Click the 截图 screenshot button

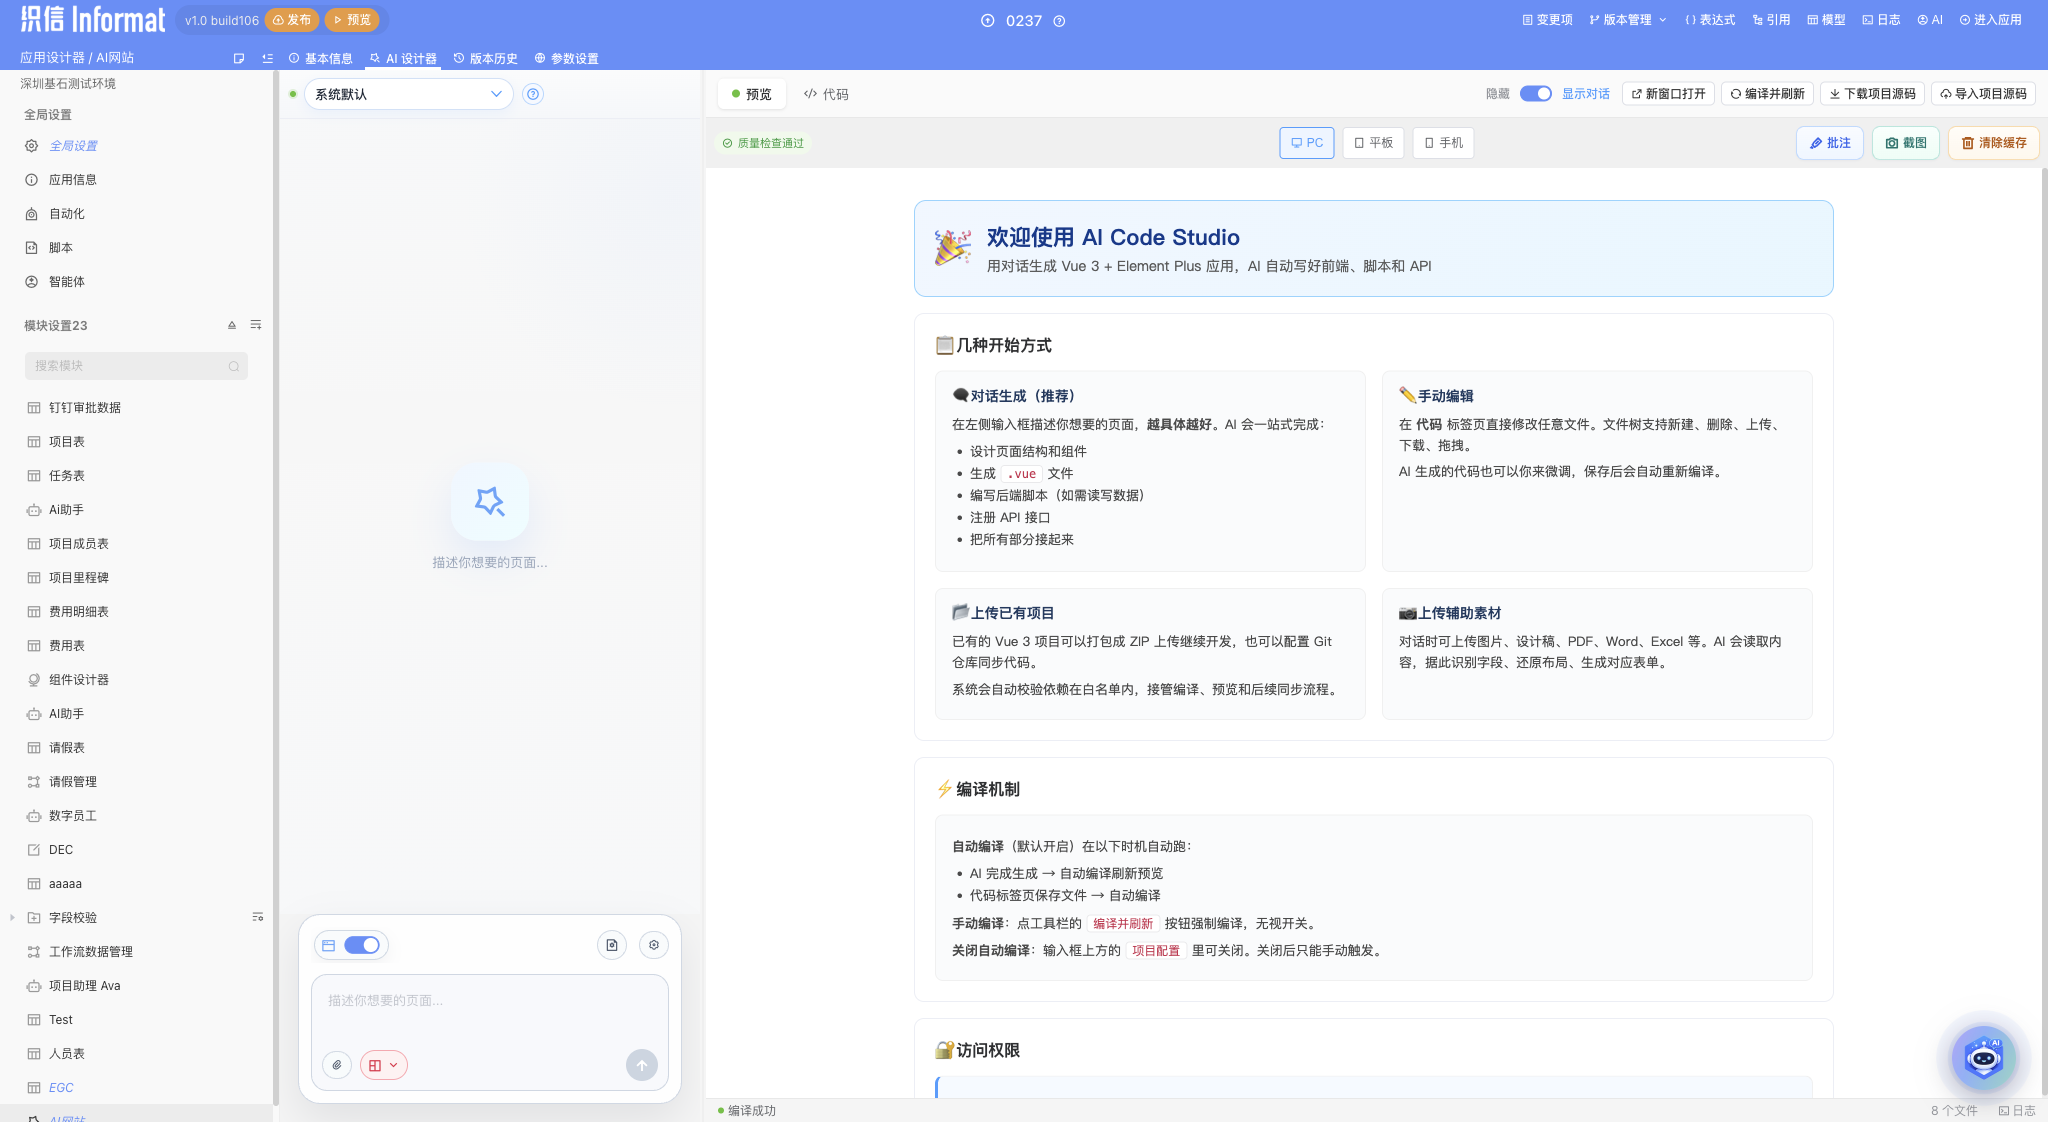coord(1906,143)
